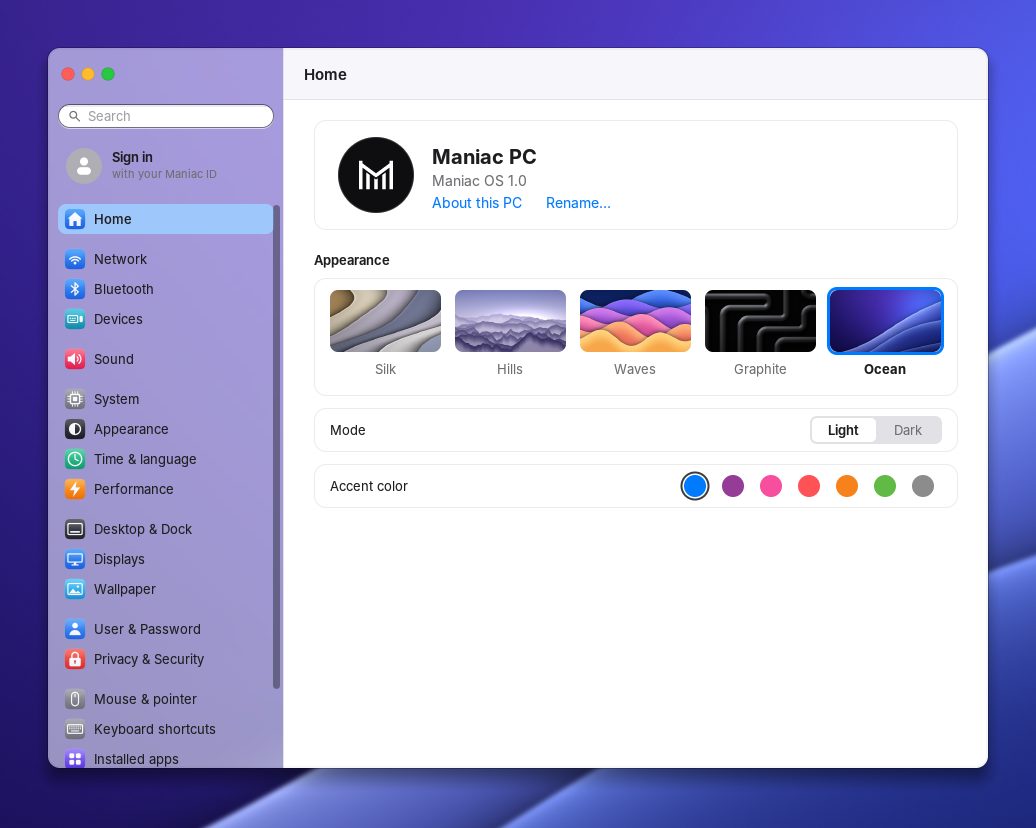Choose the purple accent color
Screen dimensions: 1036x828
coord(733,486)
